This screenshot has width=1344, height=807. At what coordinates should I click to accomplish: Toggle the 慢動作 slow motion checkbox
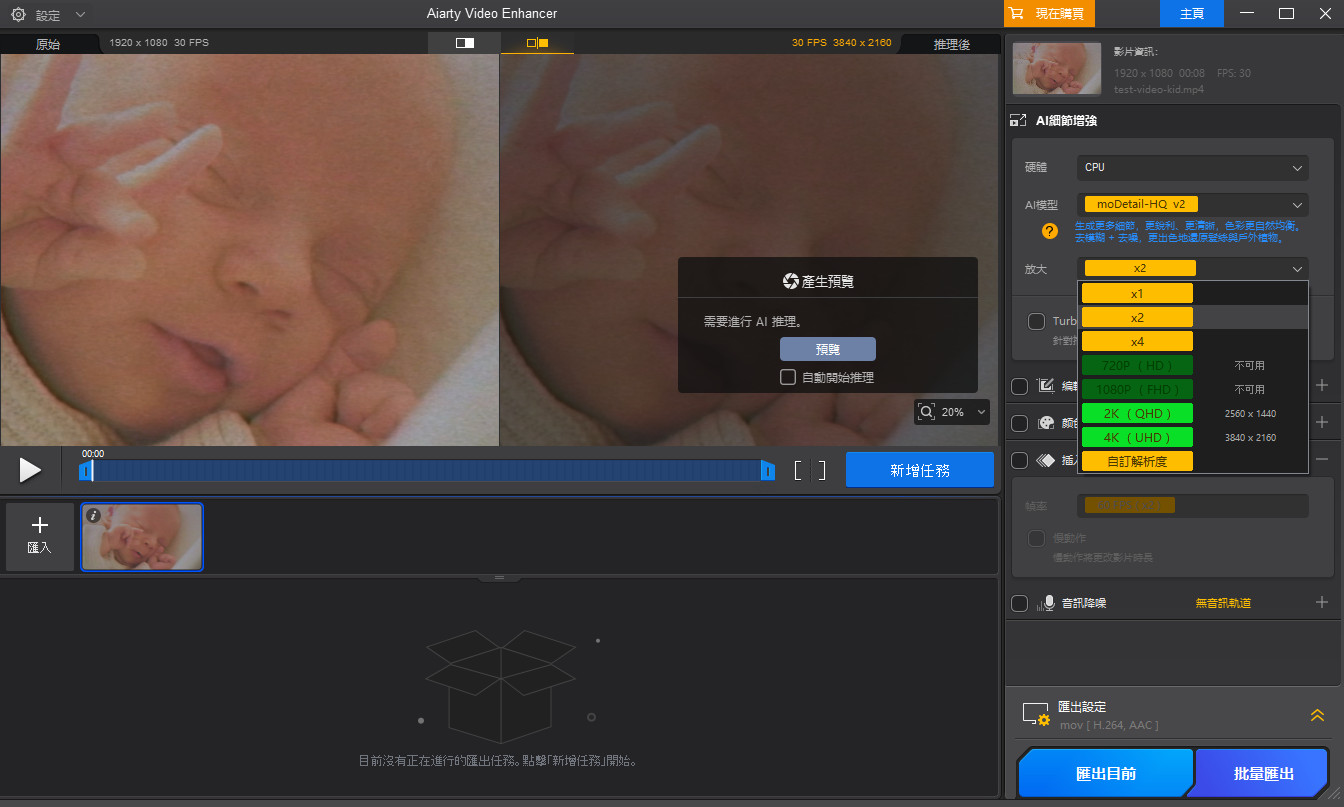point(1037,539)
